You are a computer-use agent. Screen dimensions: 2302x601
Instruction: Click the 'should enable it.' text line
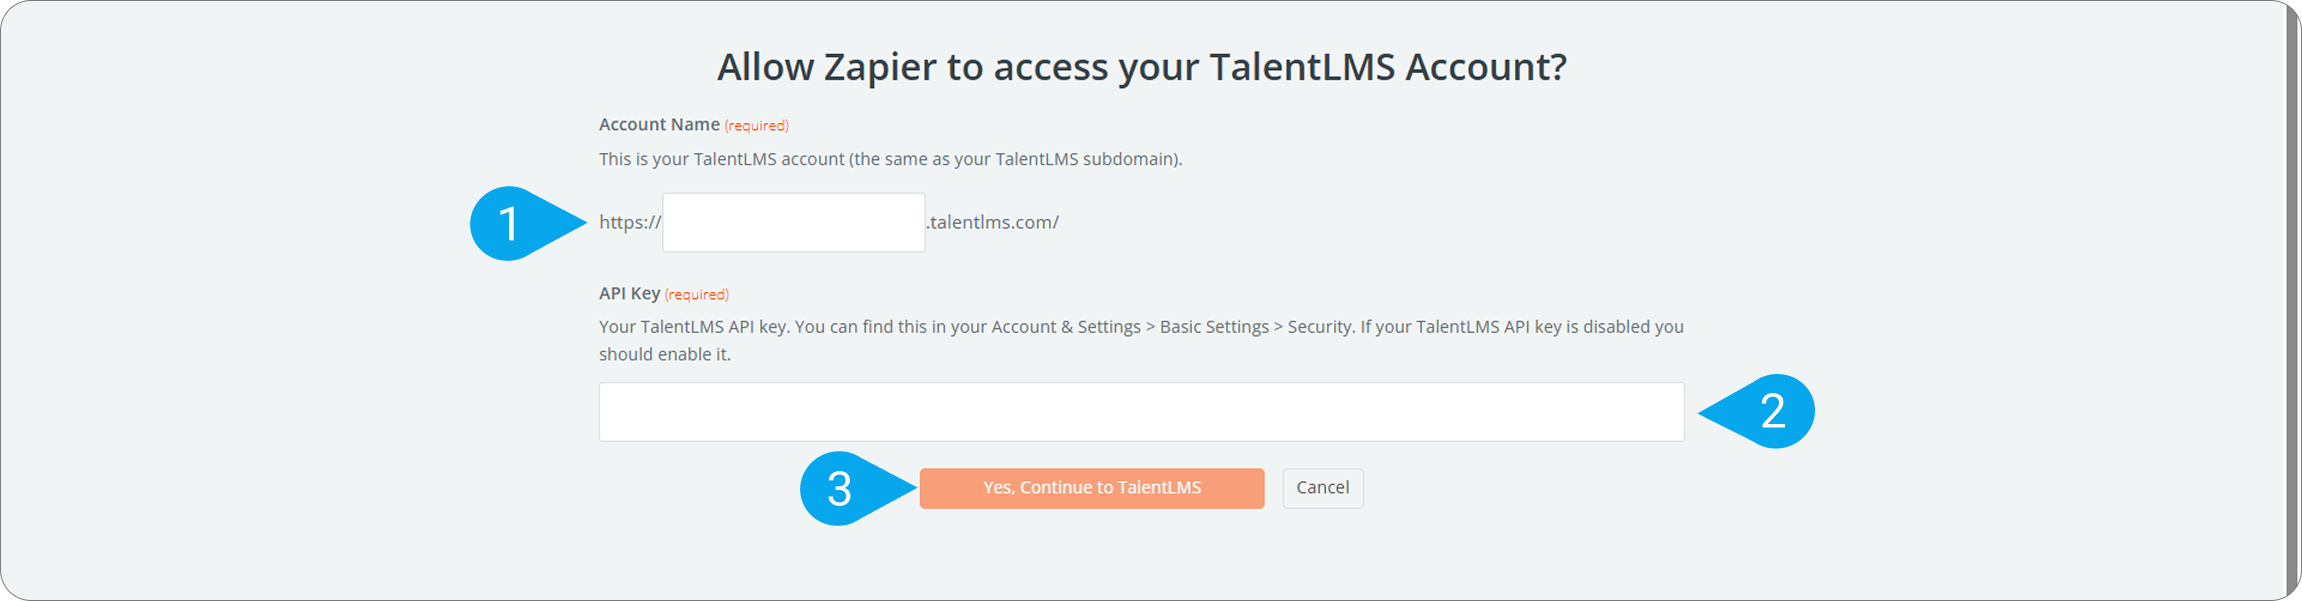(x=665, y=354)
